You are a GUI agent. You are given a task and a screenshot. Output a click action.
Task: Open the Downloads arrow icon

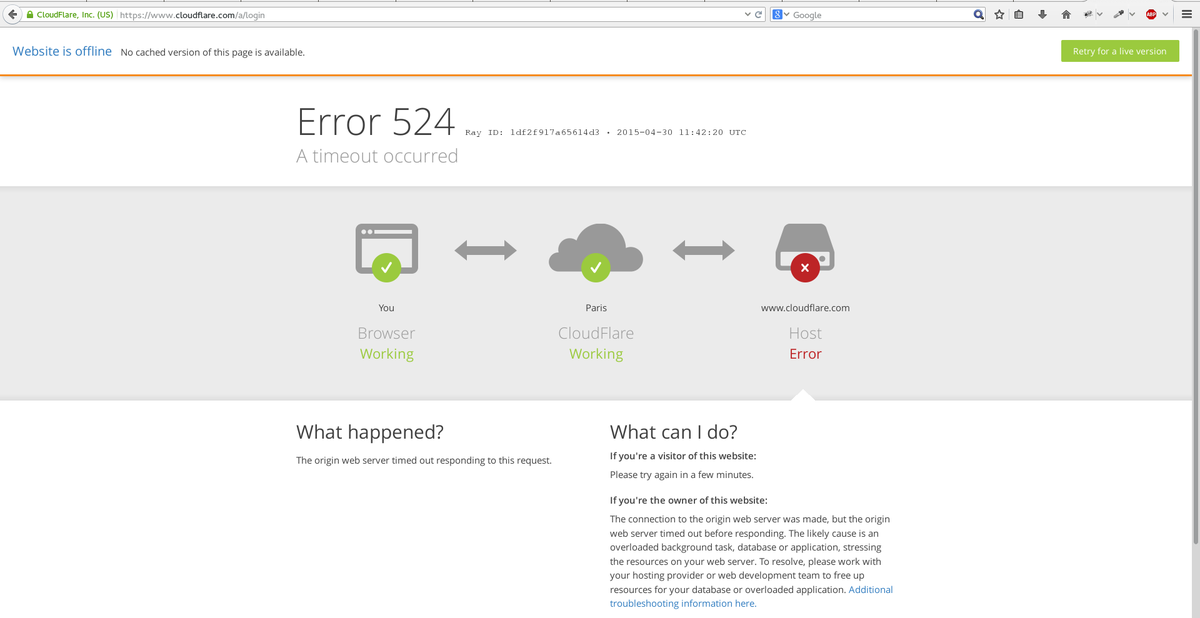[x=1042, y=15]
